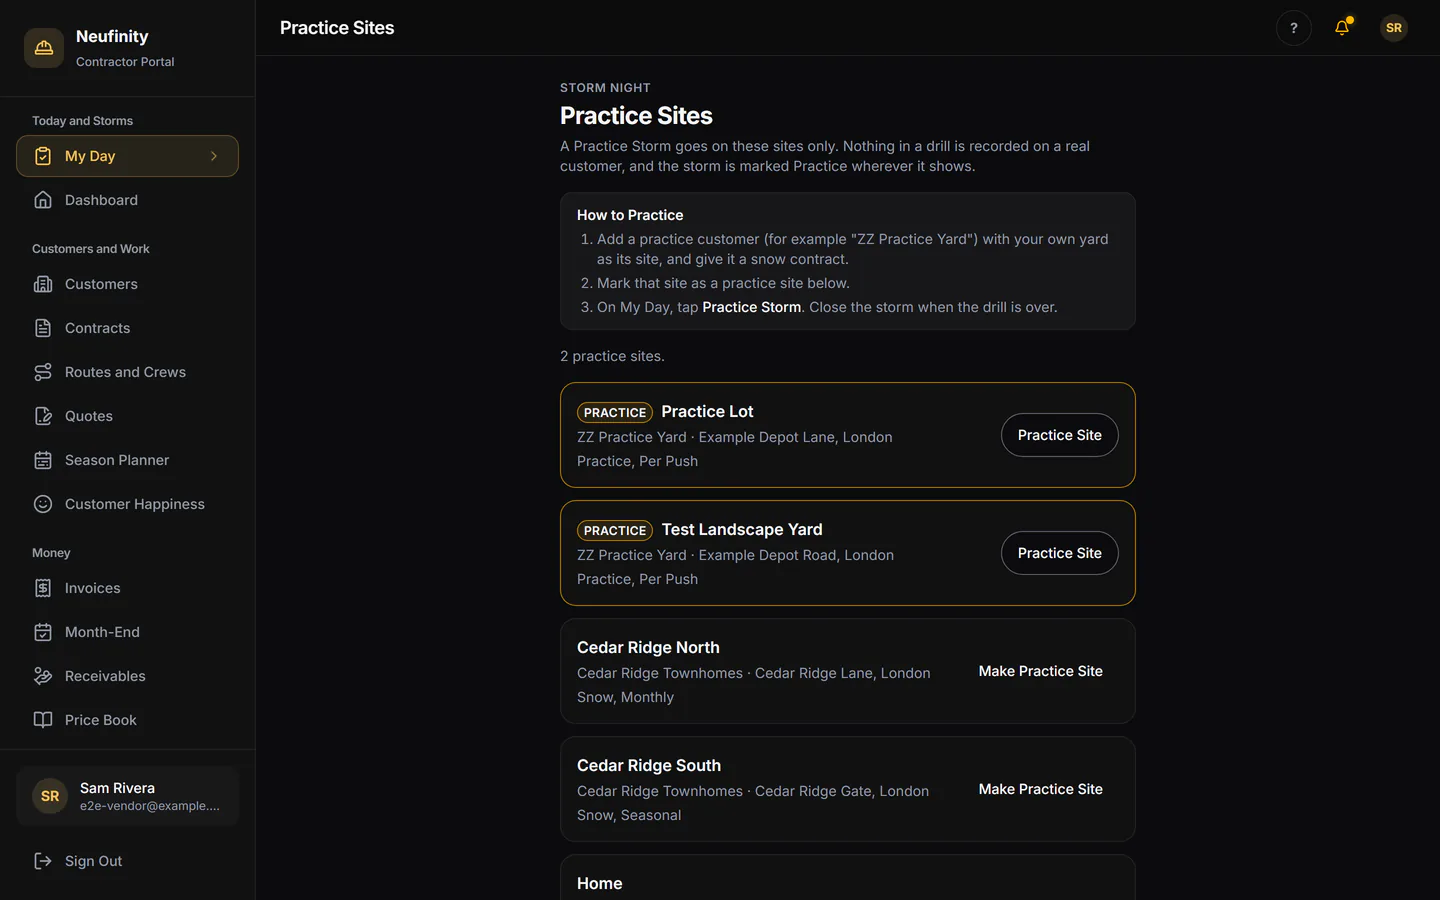Image resolution: width=1440 pixels, height=900 pixels.
Task: Click the Receivables hand-coin icon
Action: click(x=43, y=676)
